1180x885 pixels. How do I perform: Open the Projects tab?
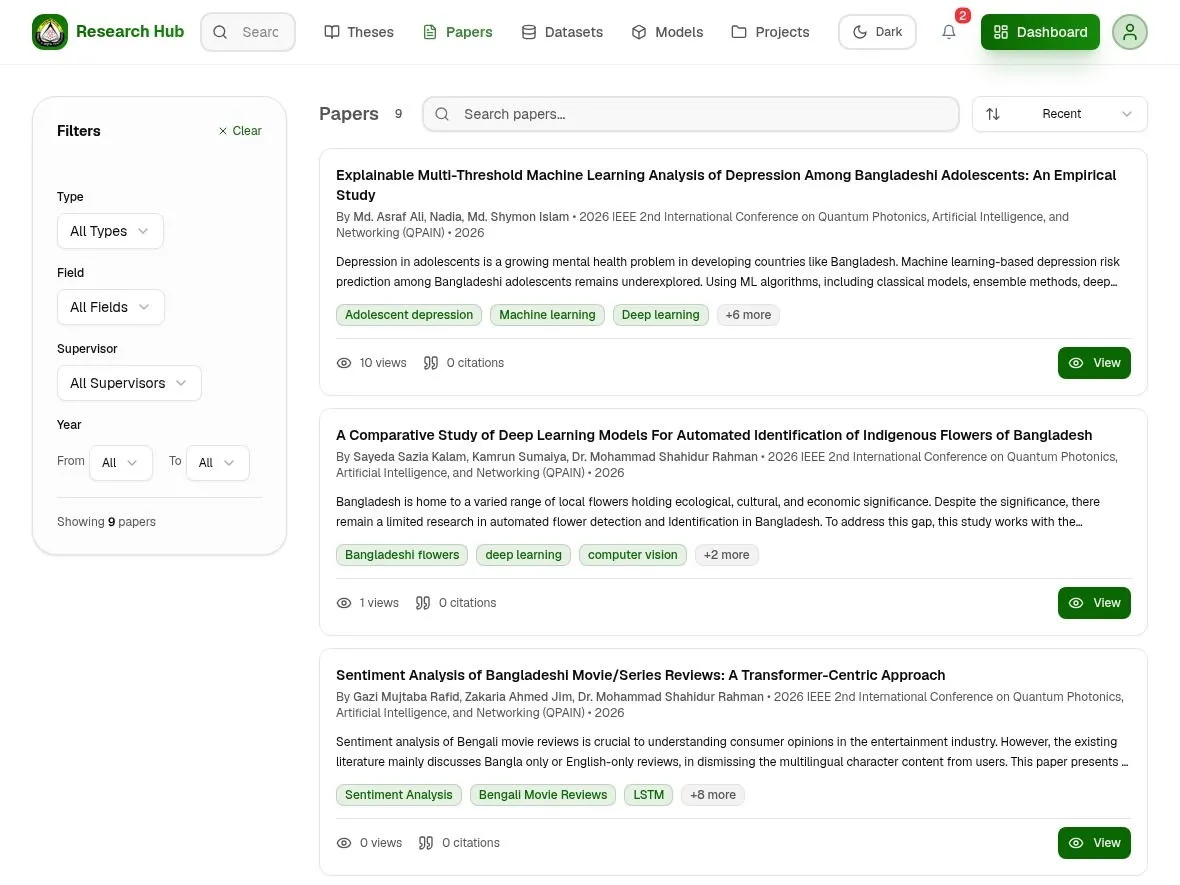[x=771, y=32]
